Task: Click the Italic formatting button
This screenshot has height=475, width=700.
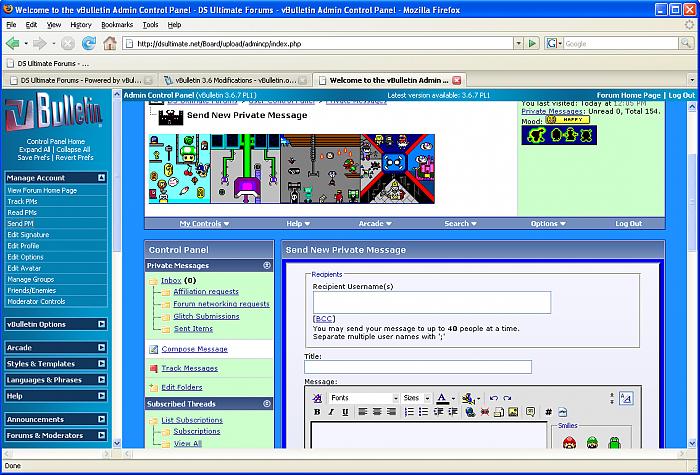Action: point(330,412)
